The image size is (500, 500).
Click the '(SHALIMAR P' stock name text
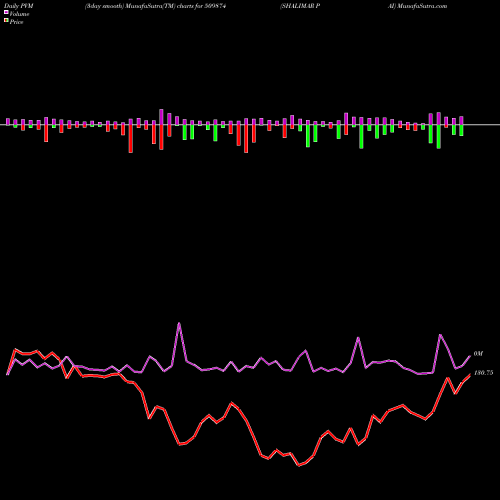pyautogui.click(x=300, y=6)
